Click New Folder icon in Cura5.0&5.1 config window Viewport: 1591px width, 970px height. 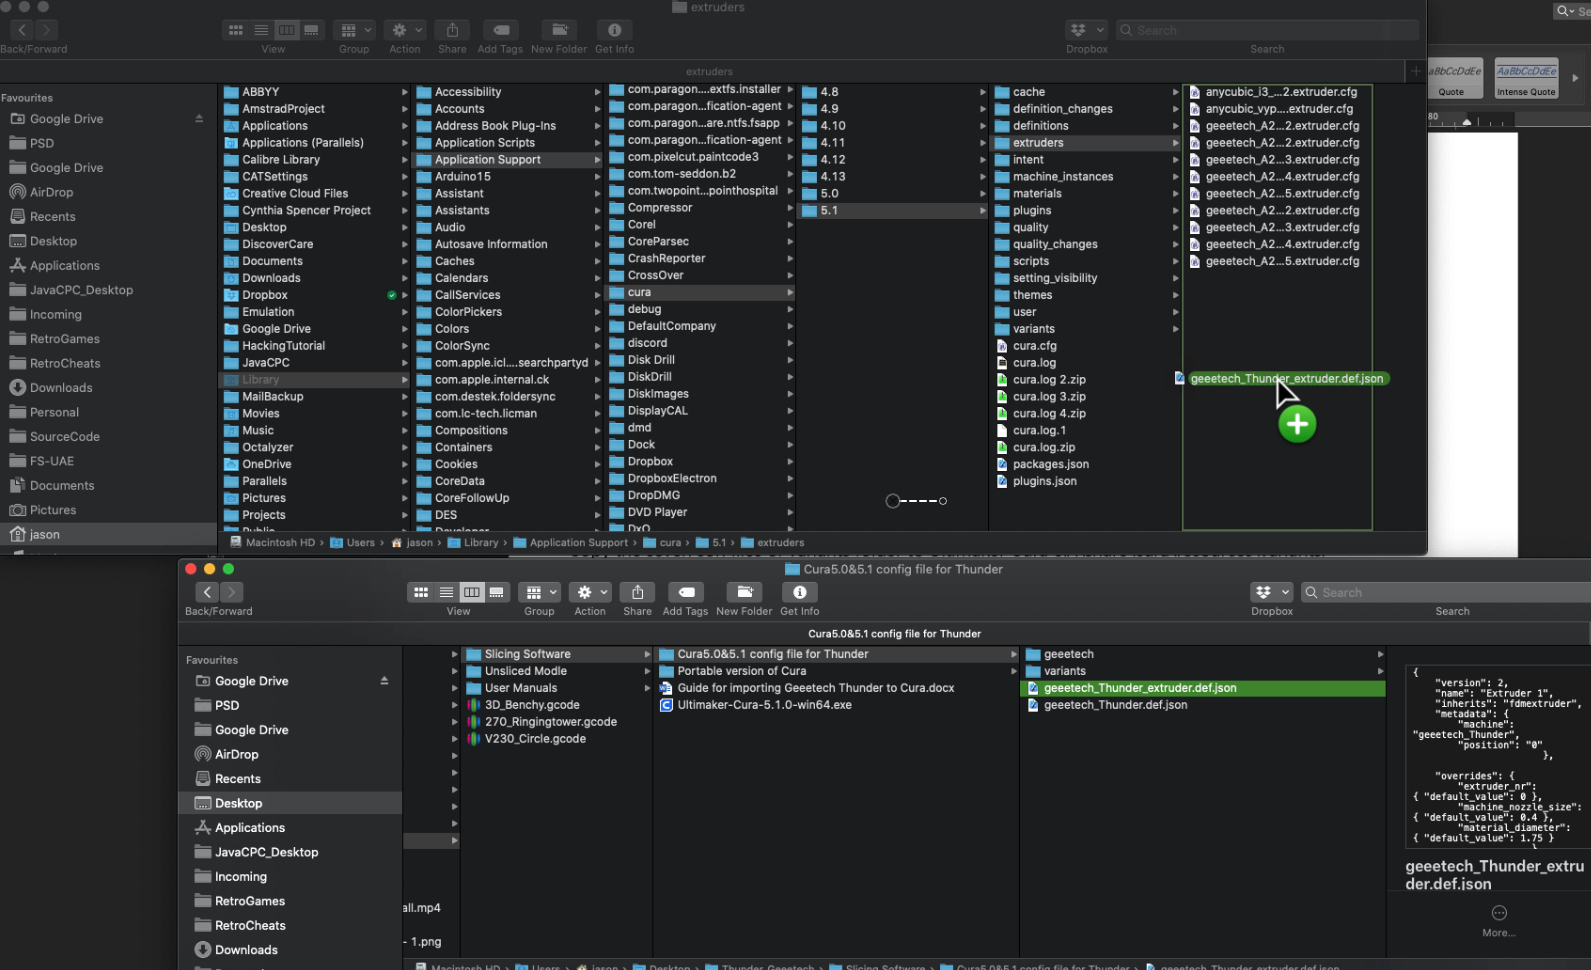point(744,592)
